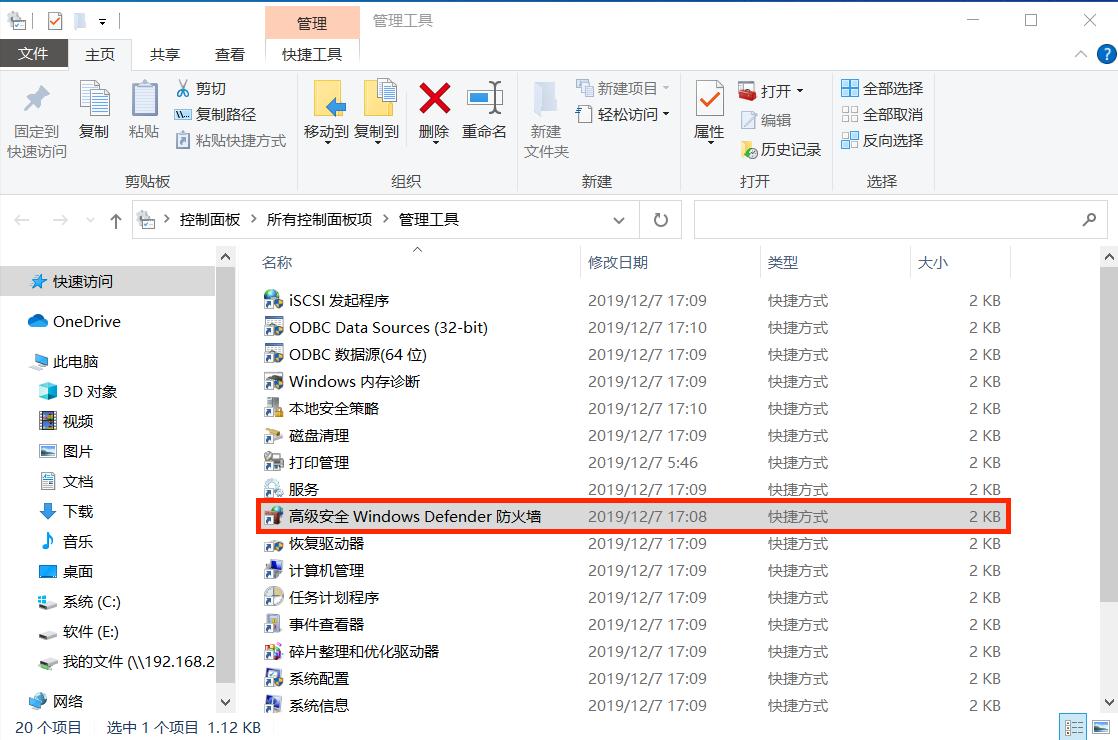Switch to details view in status bar
This screenshot has height=740, width=1118.
[x=1073, y=728]
